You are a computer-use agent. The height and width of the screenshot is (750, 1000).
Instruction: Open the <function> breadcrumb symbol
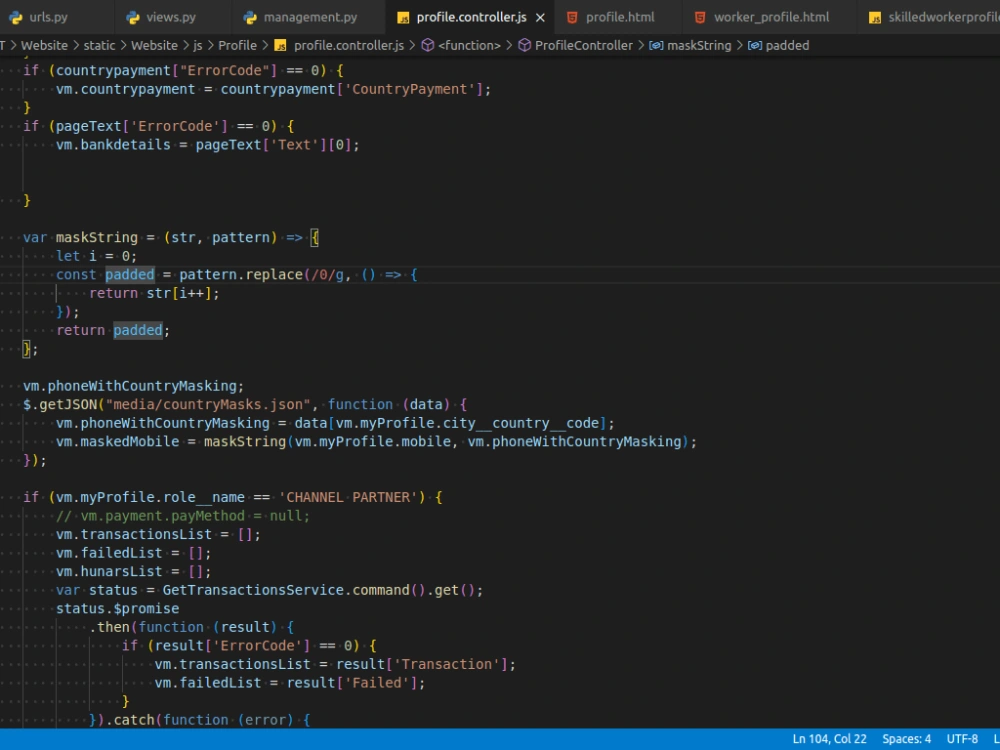tap(469, 45)
